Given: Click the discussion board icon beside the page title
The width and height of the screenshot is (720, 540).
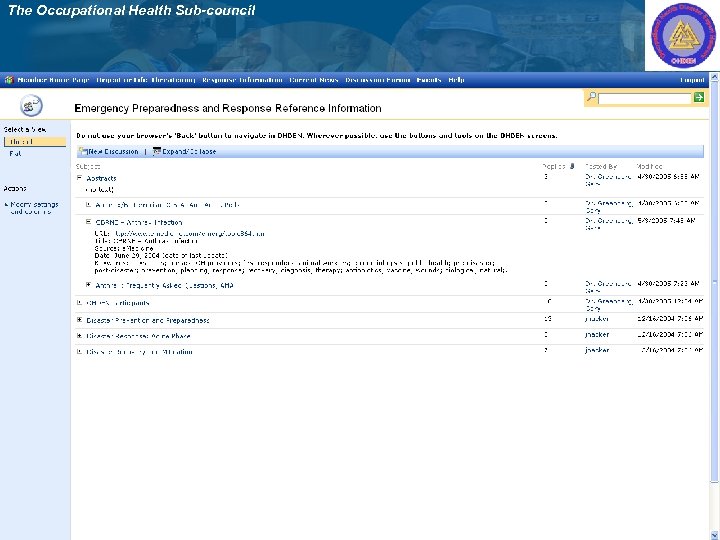Looking at the screenshot, I should [31, 106].
